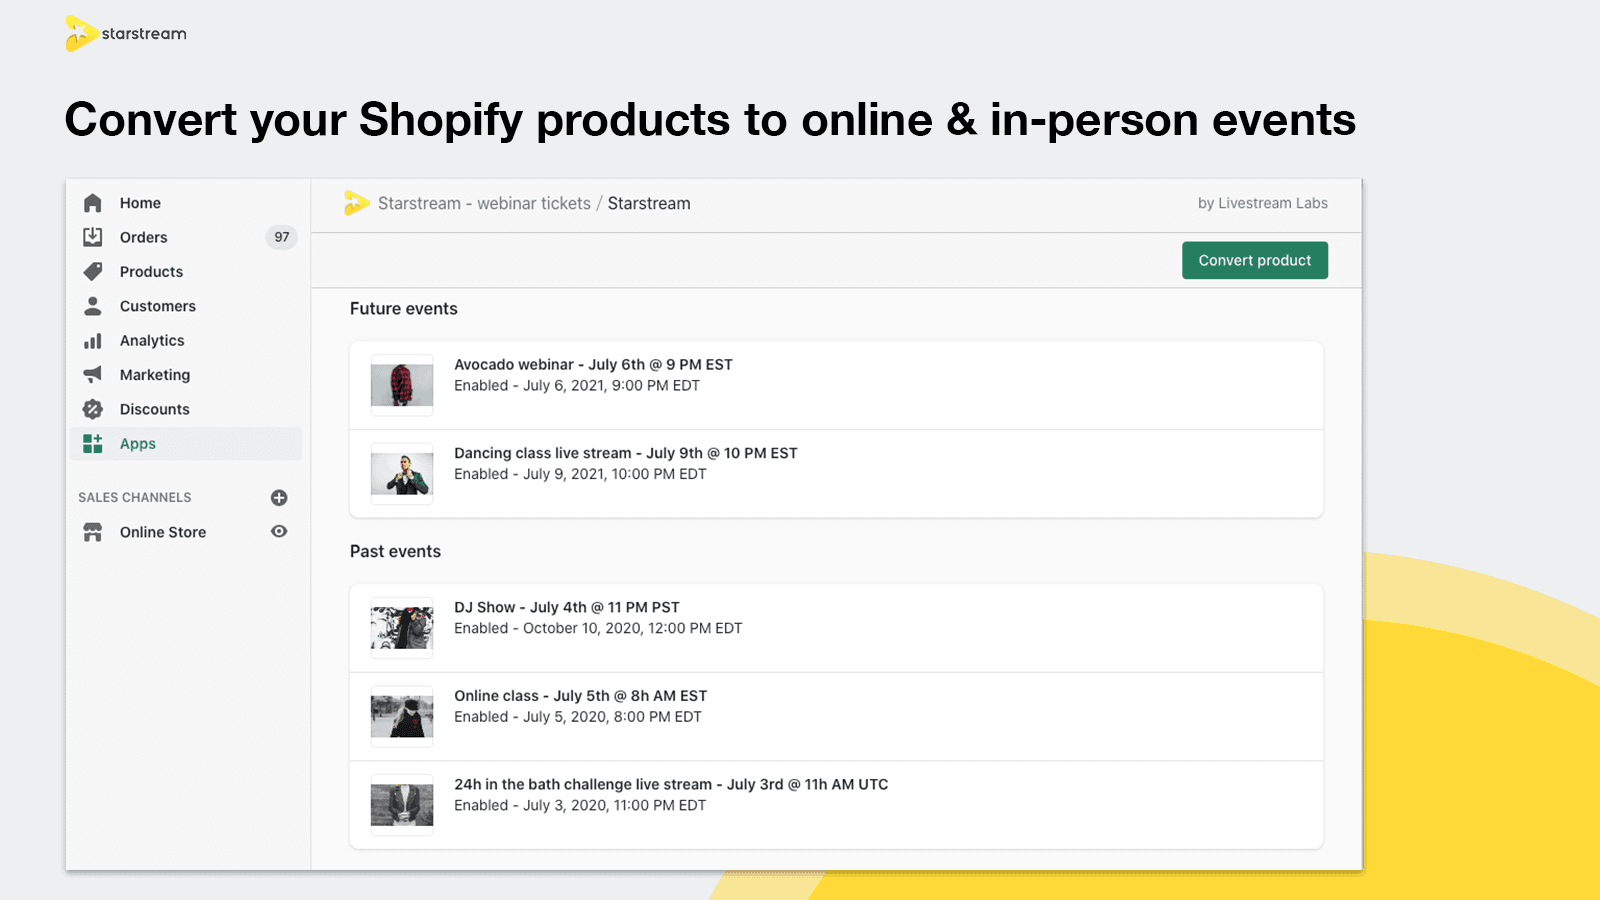Click the Starstream logo in the breadcrumb bar
The image size is (1600, 900).
[x=355, y=203]
